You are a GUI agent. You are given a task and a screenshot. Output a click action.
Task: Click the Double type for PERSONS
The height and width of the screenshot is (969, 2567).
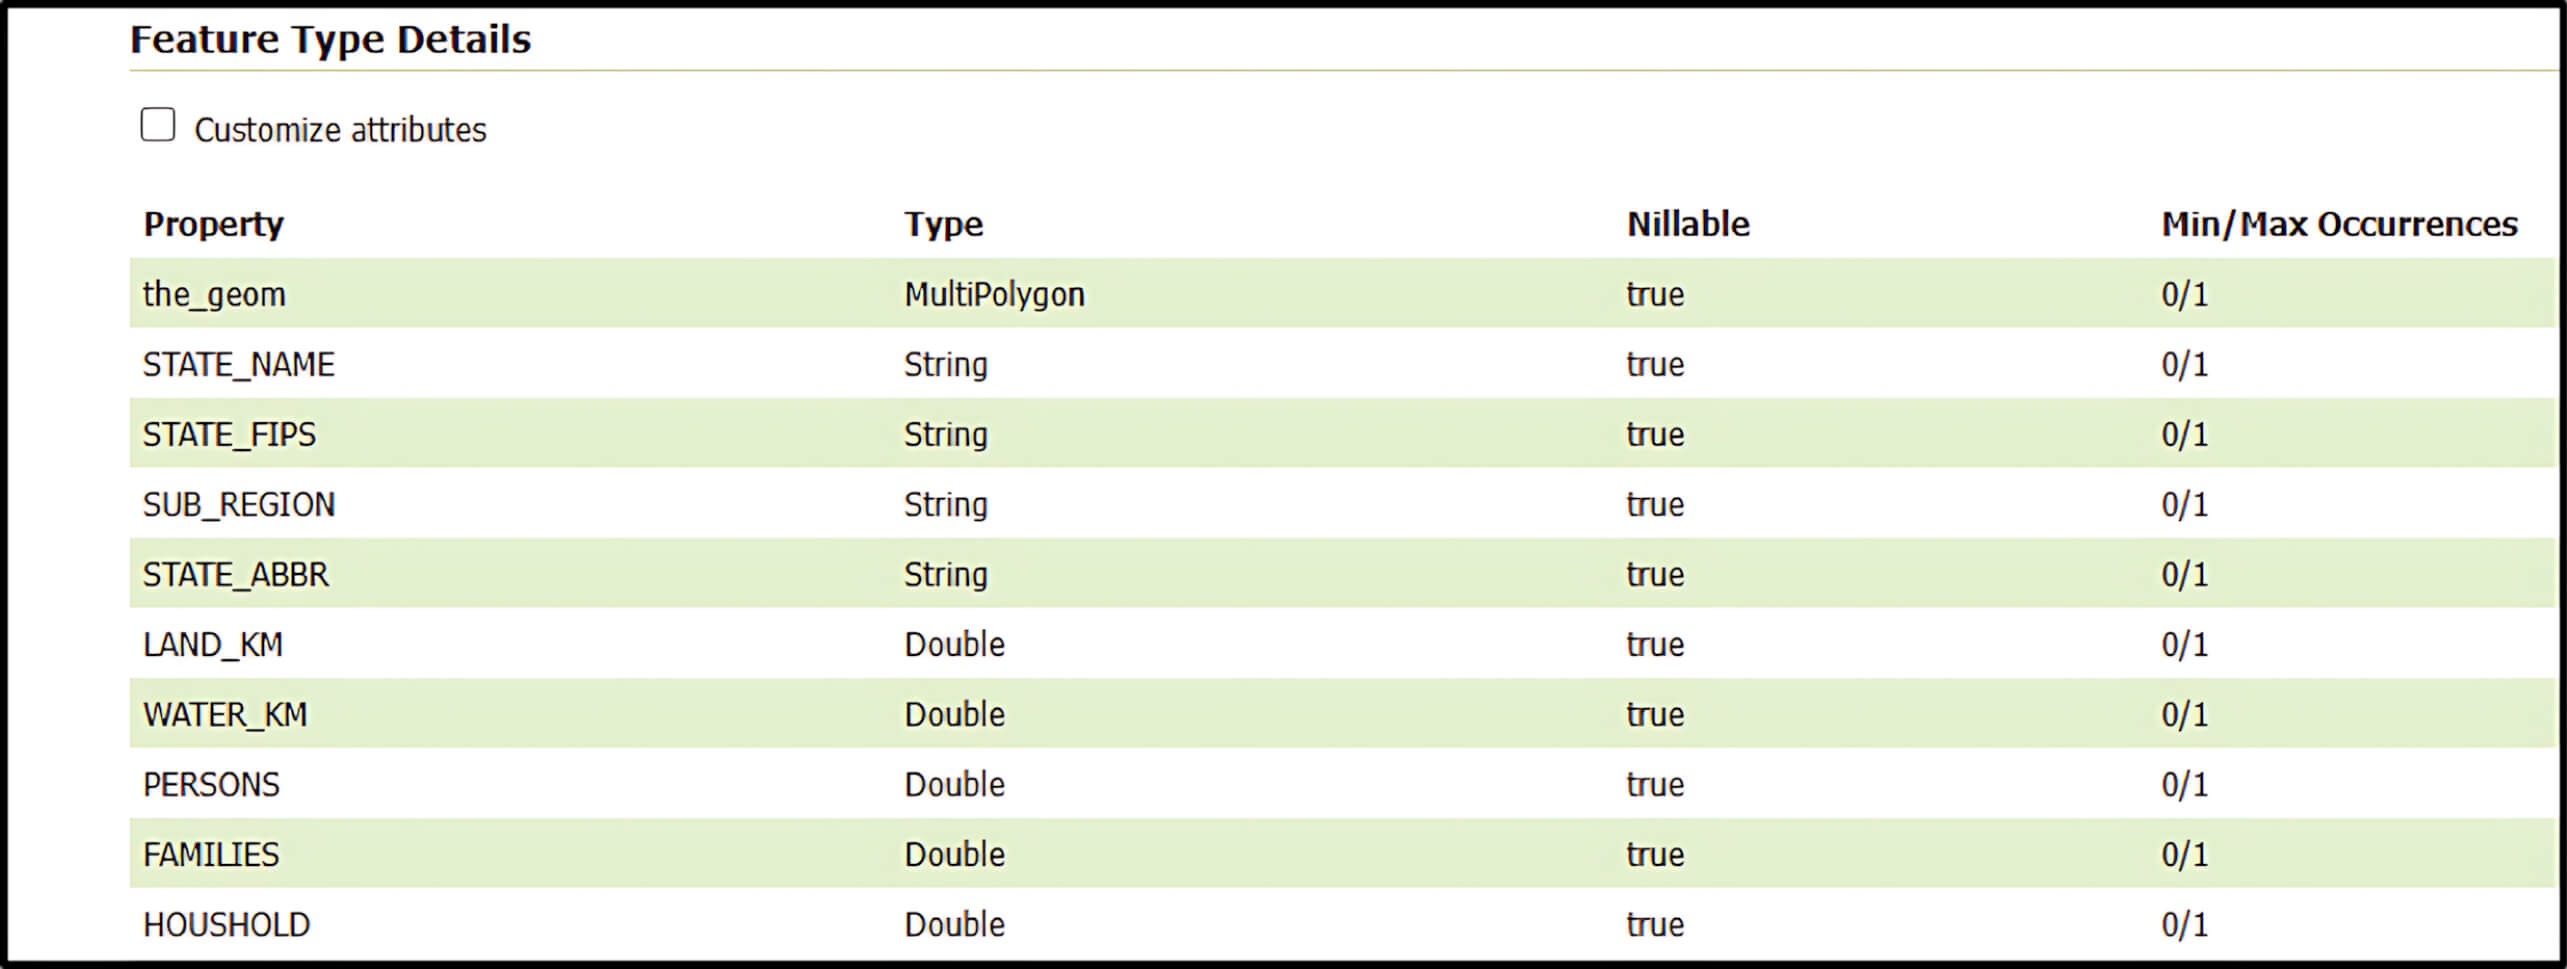click(953, 784)
